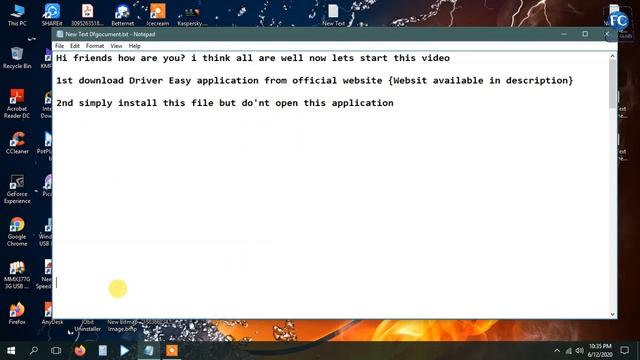Click in line starting '2nd simply install'
This screenshot has width=640, height=360.
coord(224,103)
